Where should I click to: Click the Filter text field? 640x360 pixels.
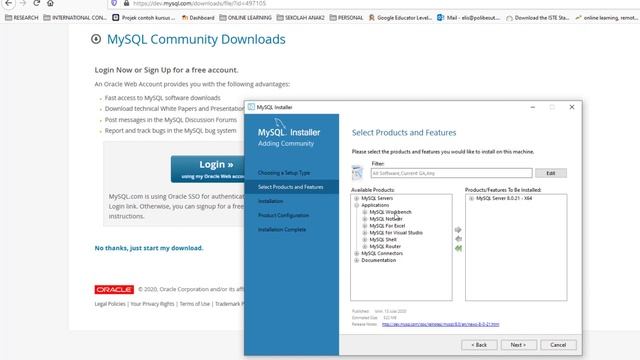click(451, 173)
